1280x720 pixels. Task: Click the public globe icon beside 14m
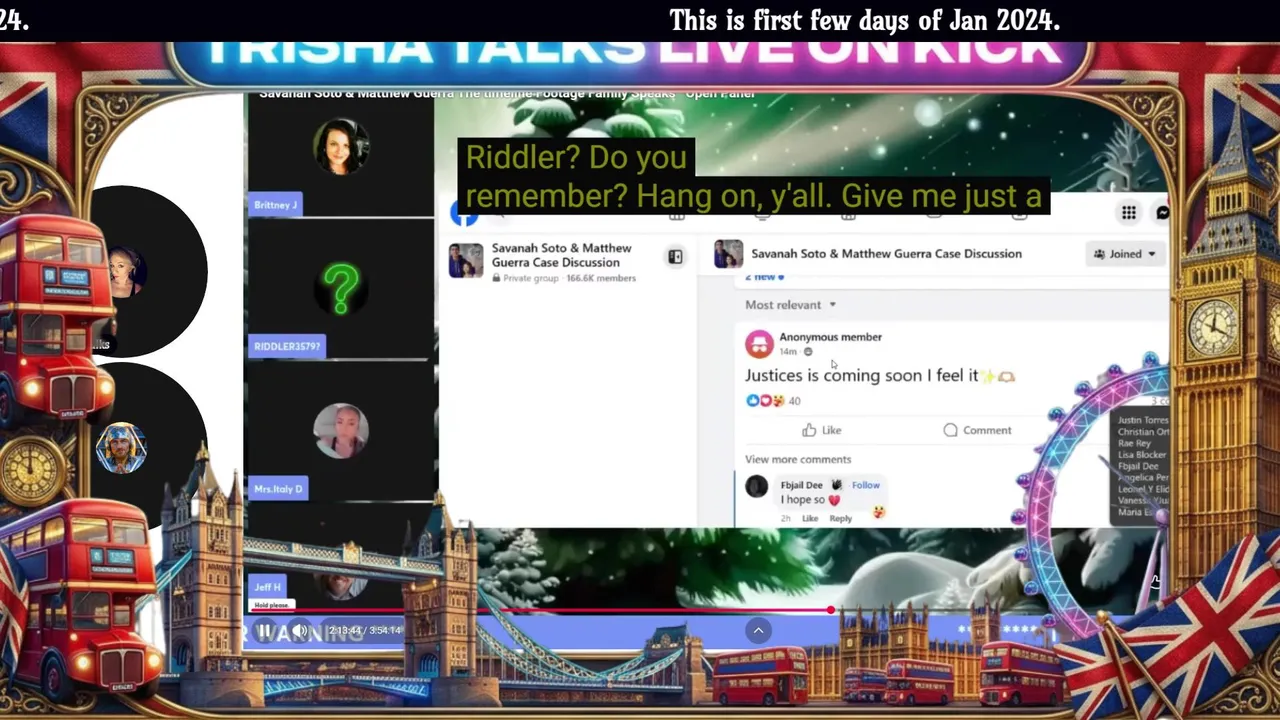(x=808, y=352)
